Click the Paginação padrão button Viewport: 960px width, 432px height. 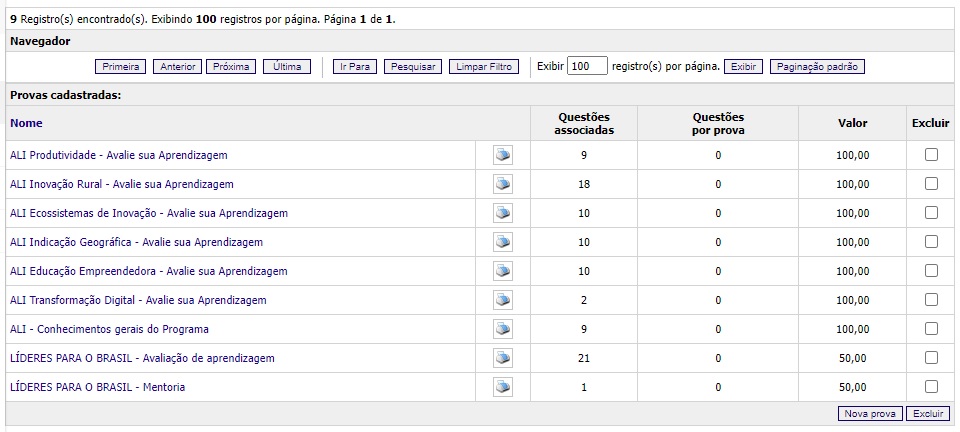pyautogui.click(x=817, y=67)
